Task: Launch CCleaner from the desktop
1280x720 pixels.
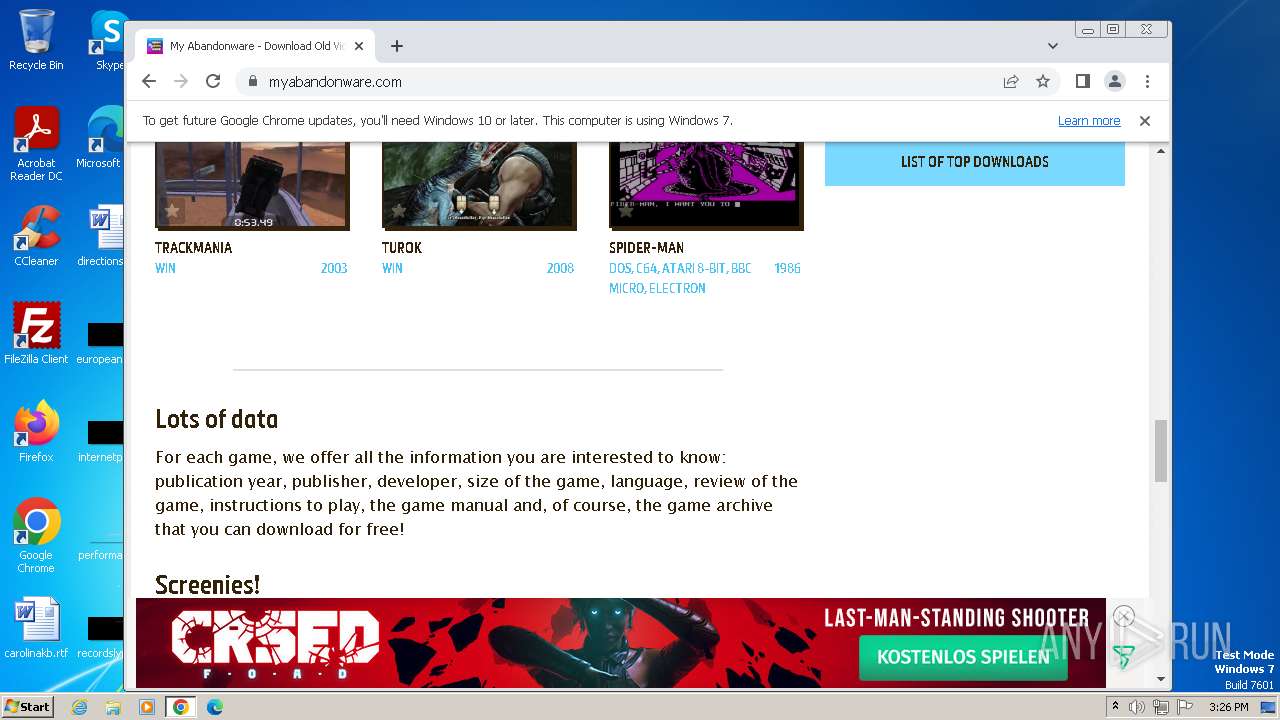Action: pyautogui.click(x=36, y=236)
